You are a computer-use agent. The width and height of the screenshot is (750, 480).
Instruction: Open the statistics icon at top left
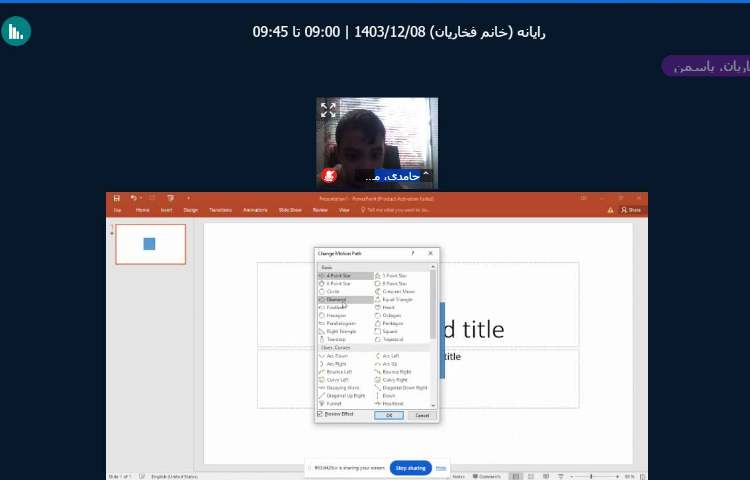click(15, 31)
